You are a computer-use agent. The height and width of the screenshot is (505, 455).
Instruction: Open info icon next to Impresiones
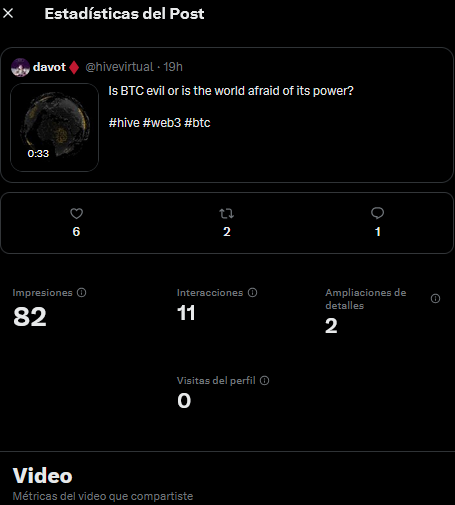pos(82,293)
